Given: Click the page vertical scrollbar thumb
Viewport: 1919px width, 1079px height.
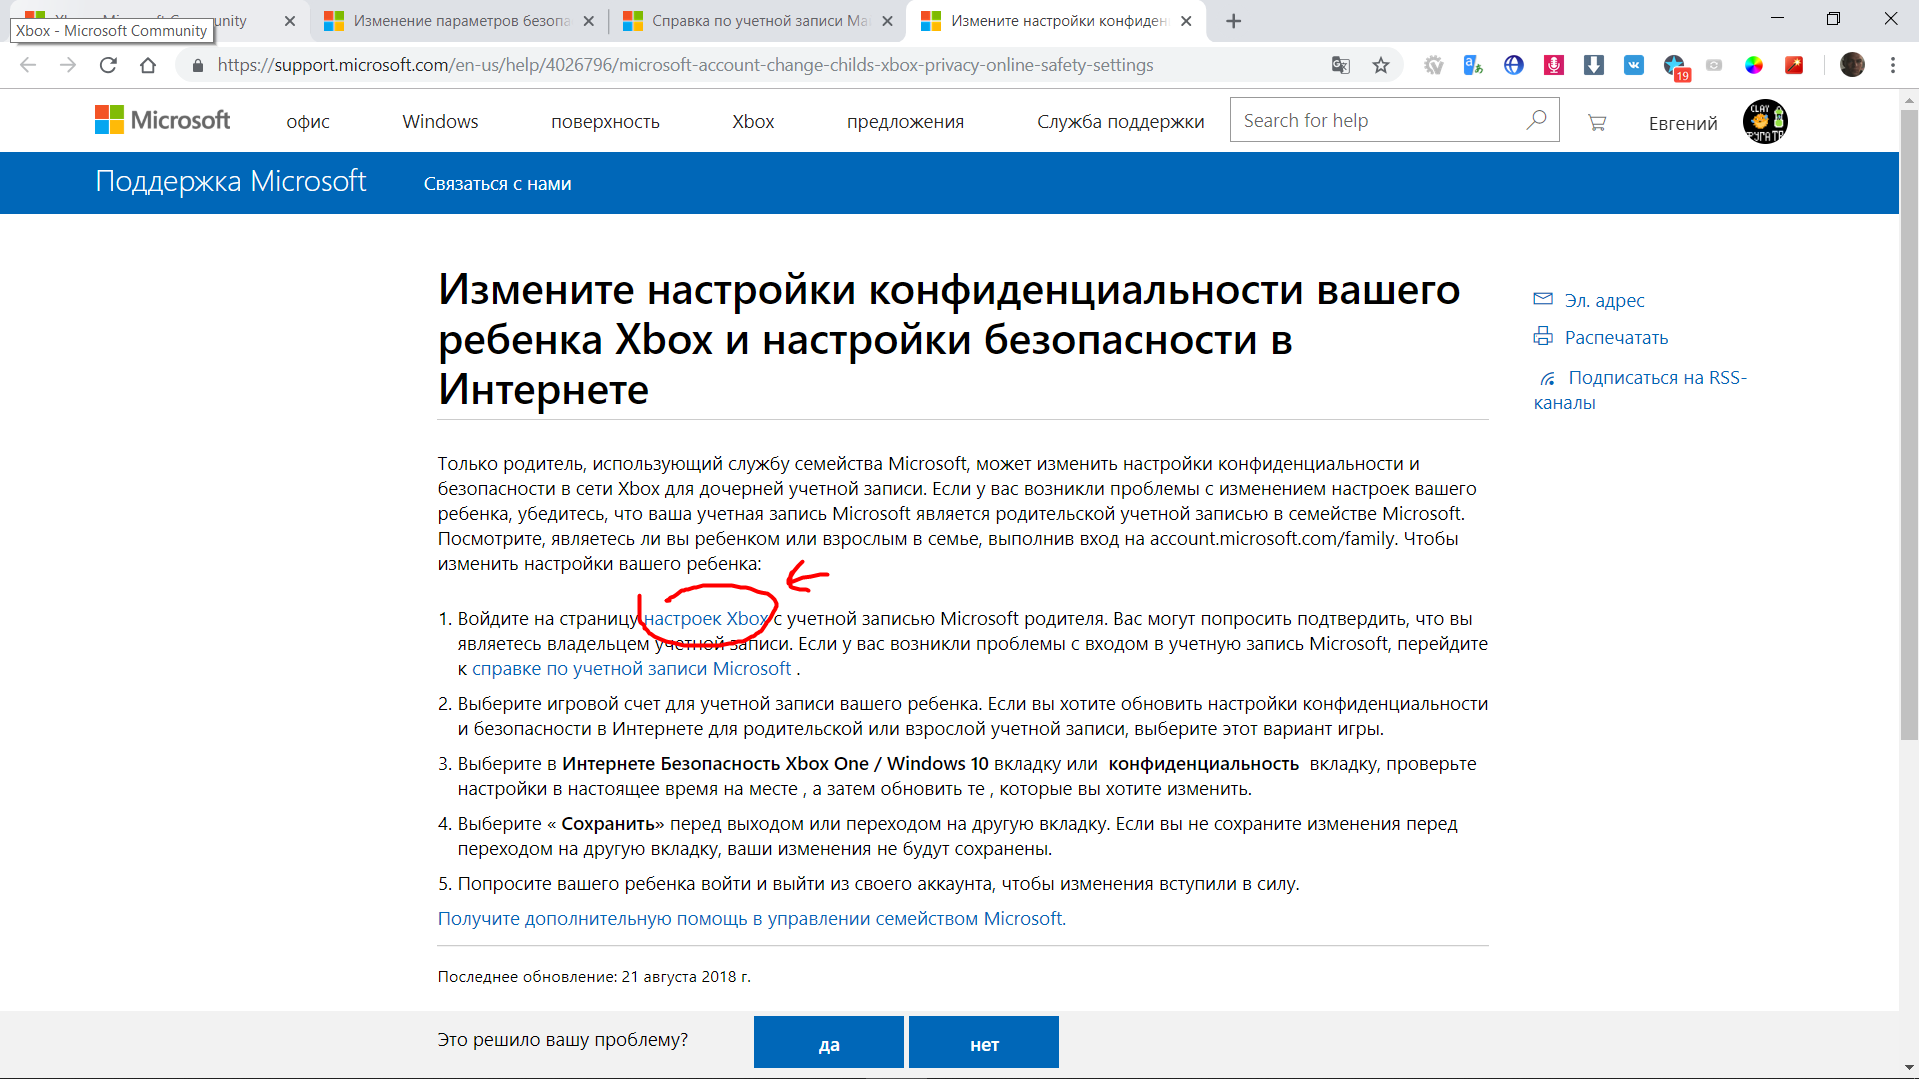Looking at the screenshot, I should [x=1909, y=425].
